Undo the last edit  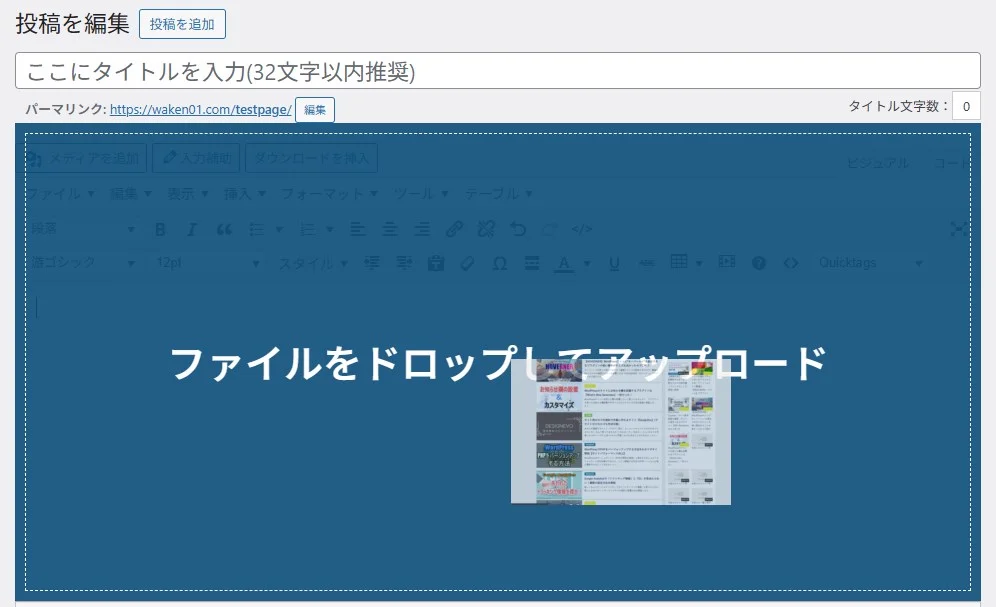pos(518,229)
